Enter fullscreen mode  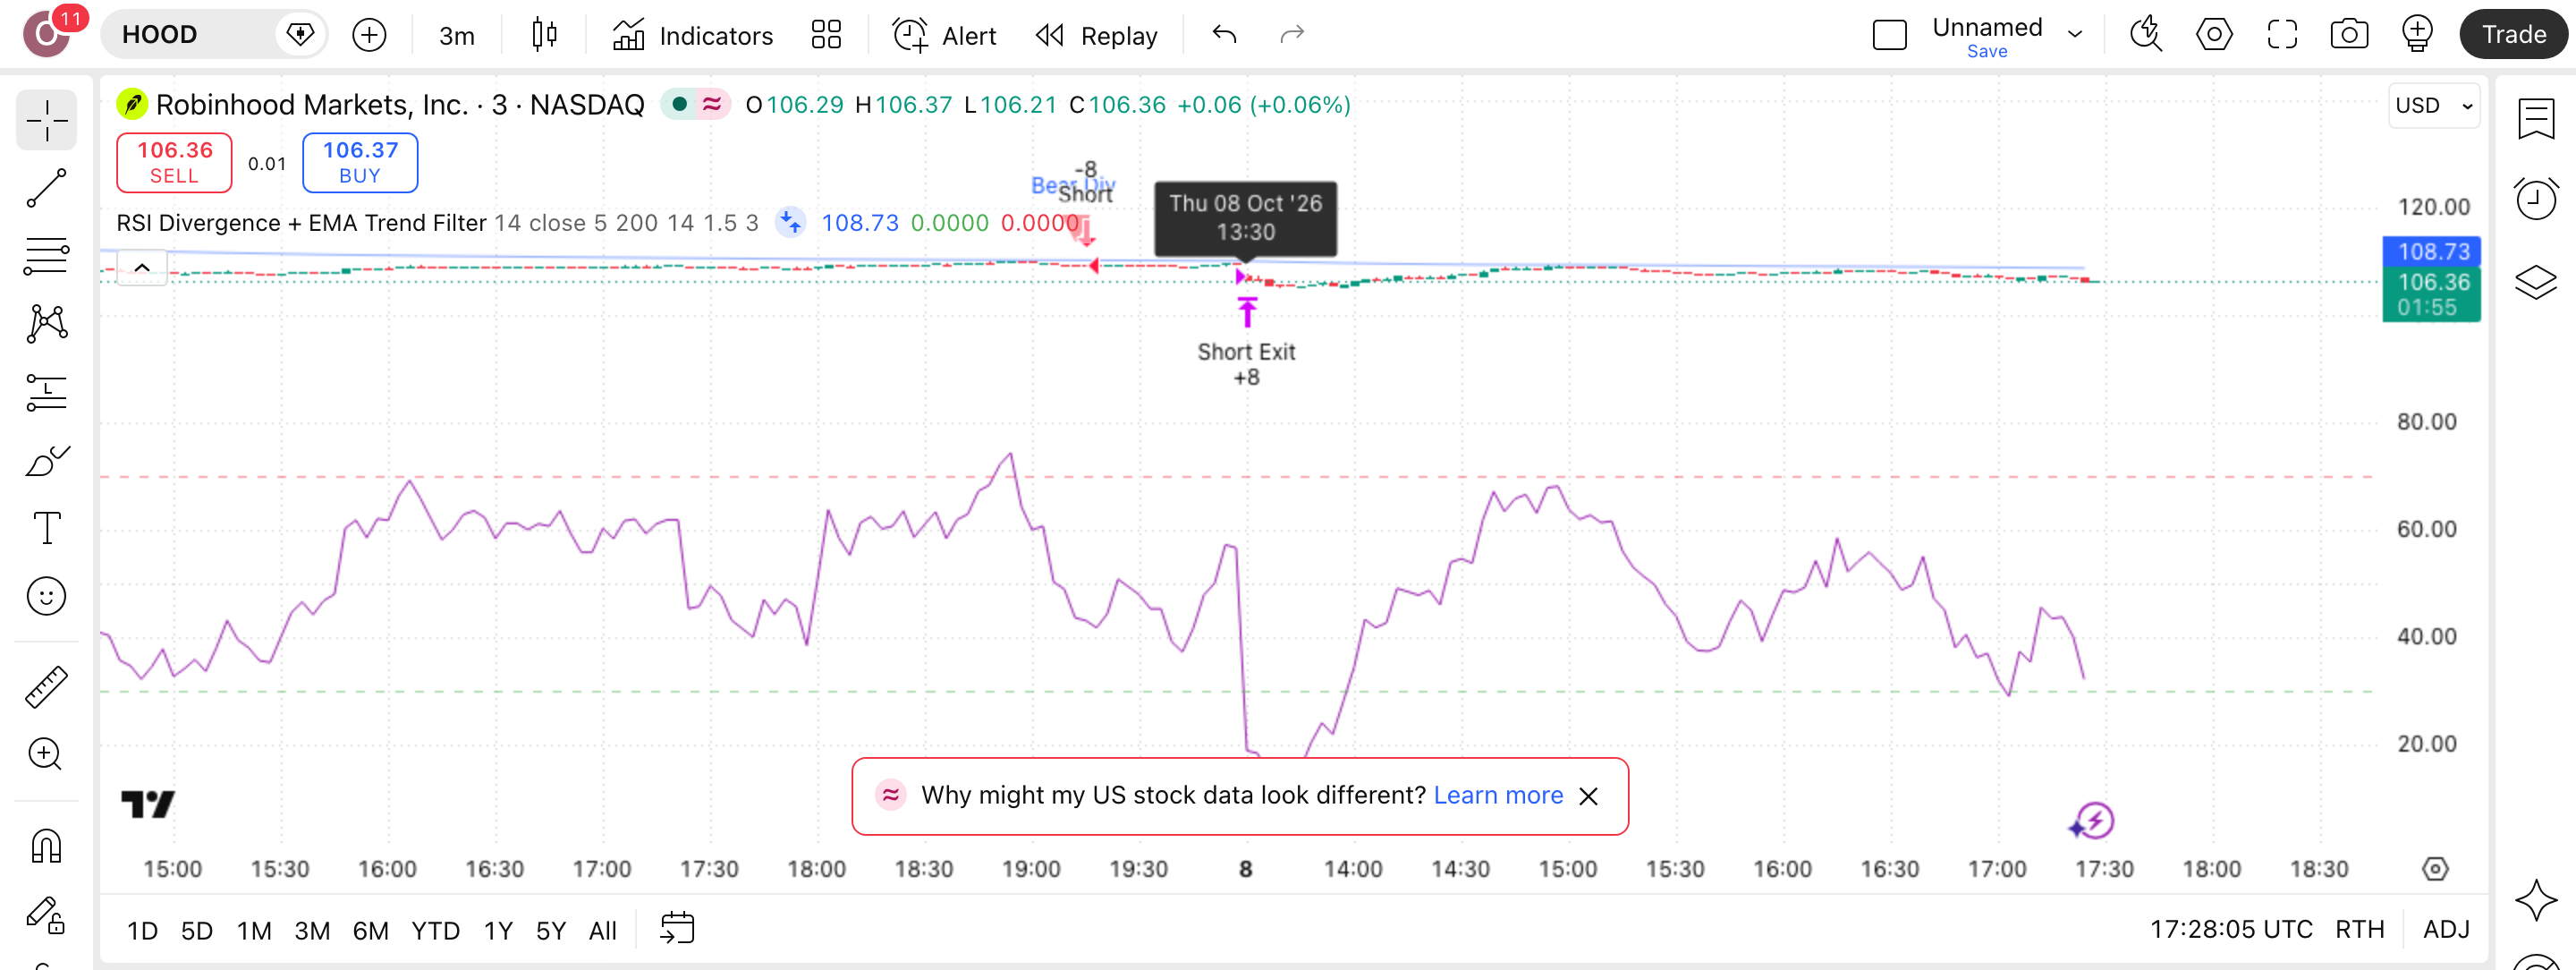2282,35
